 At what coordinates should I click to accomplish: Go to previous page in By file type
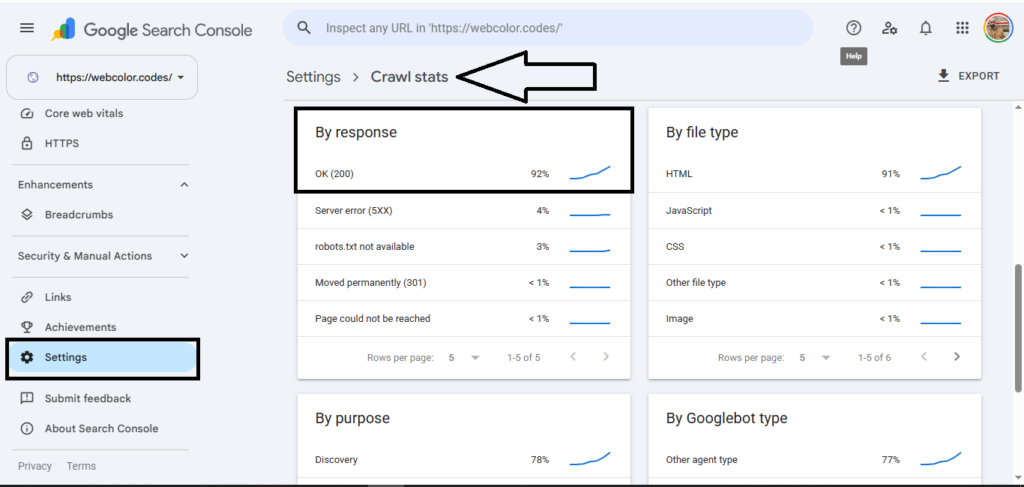tap(924, 356)
